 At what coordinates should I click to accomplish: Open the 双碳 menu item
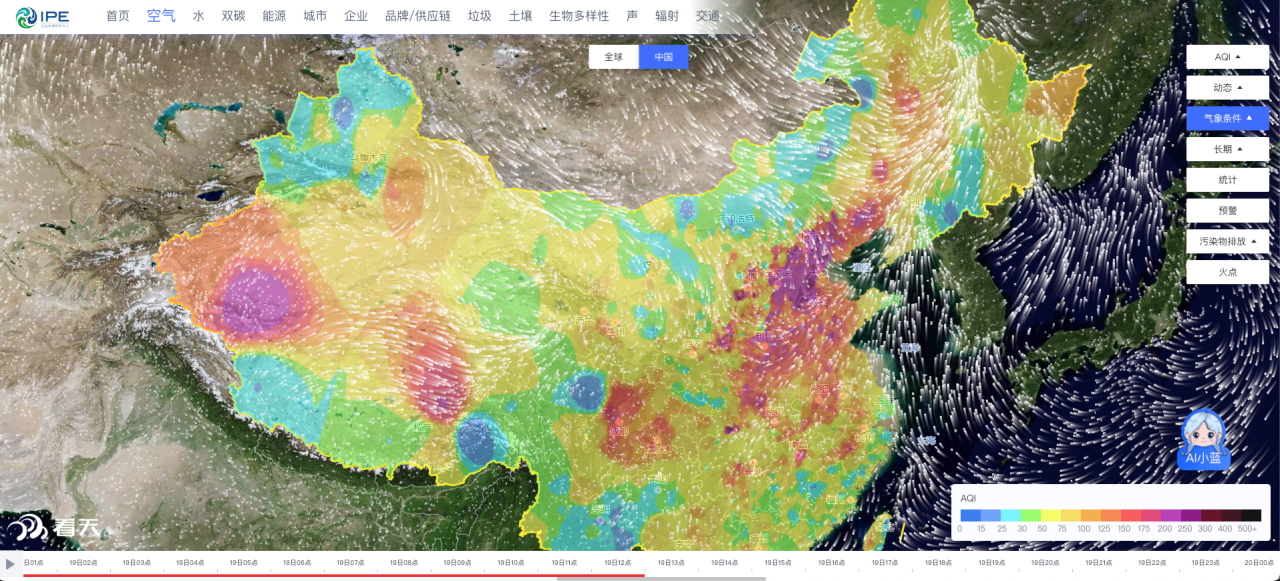(x=233, y=16)
